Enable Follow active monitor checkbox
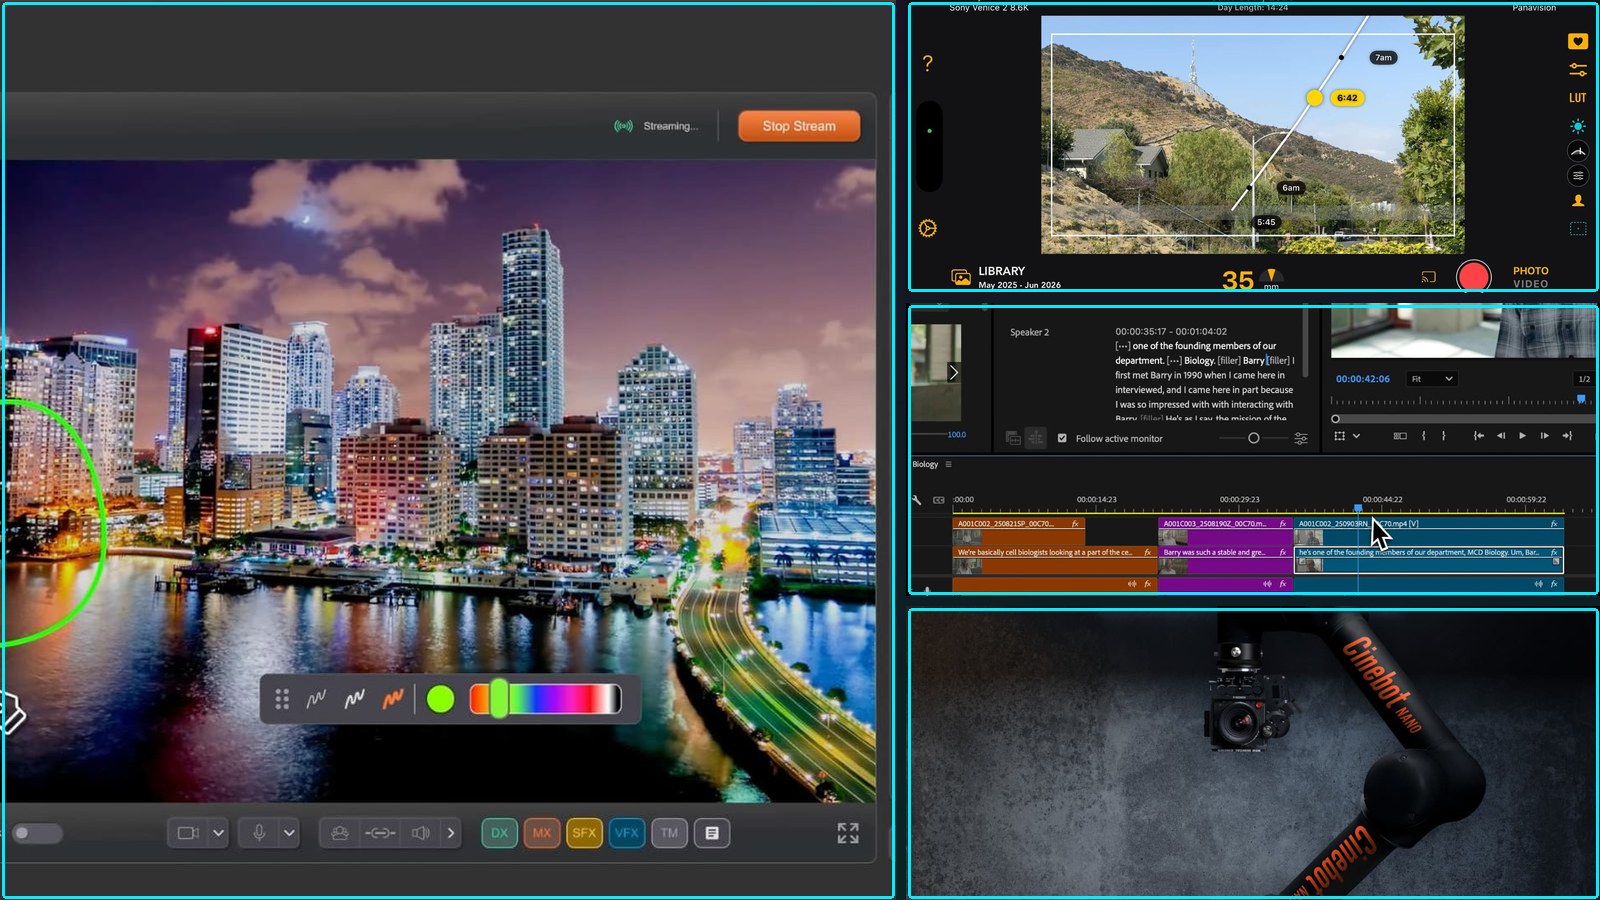 pyautogui.click(x=1062, y=438)
